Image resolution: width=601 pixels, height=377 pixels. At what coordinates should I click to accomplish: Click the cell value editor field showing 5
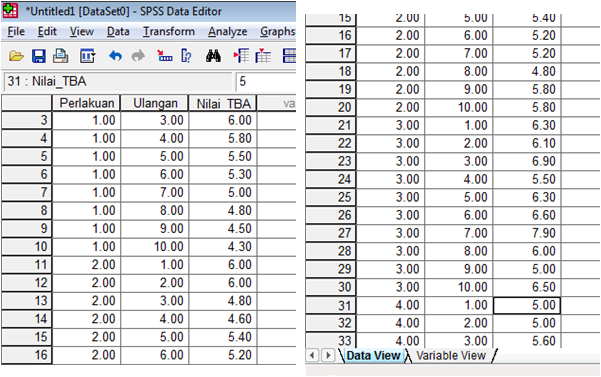click(x=266, y=82)
